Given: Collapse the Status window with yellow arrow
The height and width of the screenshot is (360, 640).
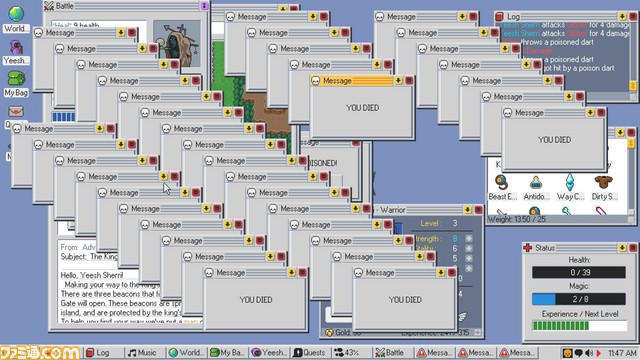Looking at the screenshot, I should 622,248.
